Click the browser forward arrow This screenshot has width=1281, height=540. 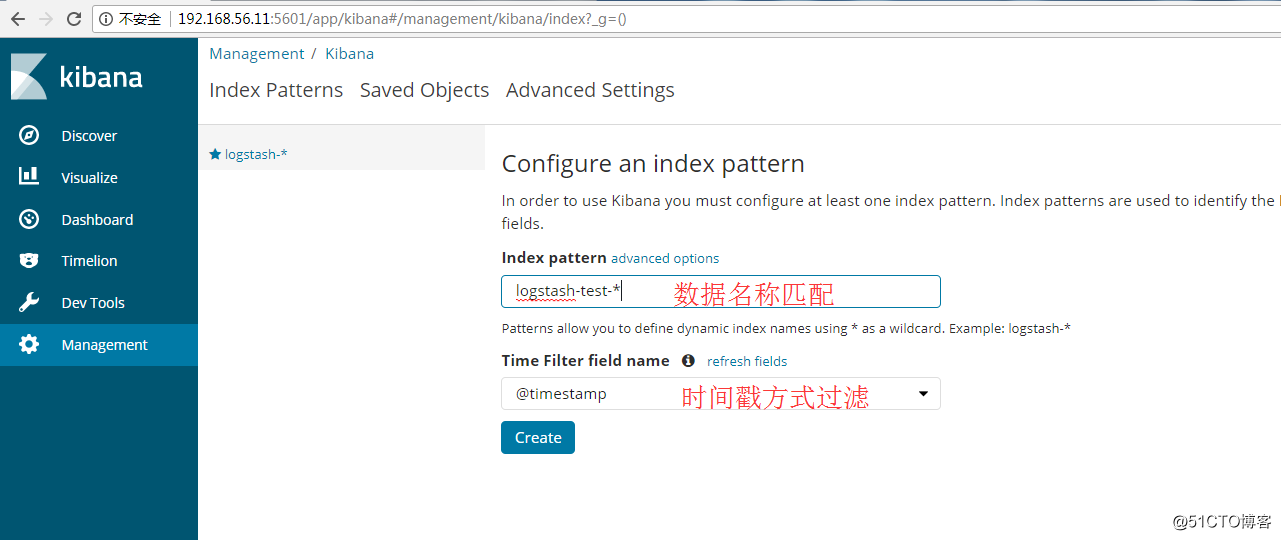tap(46, 19)
